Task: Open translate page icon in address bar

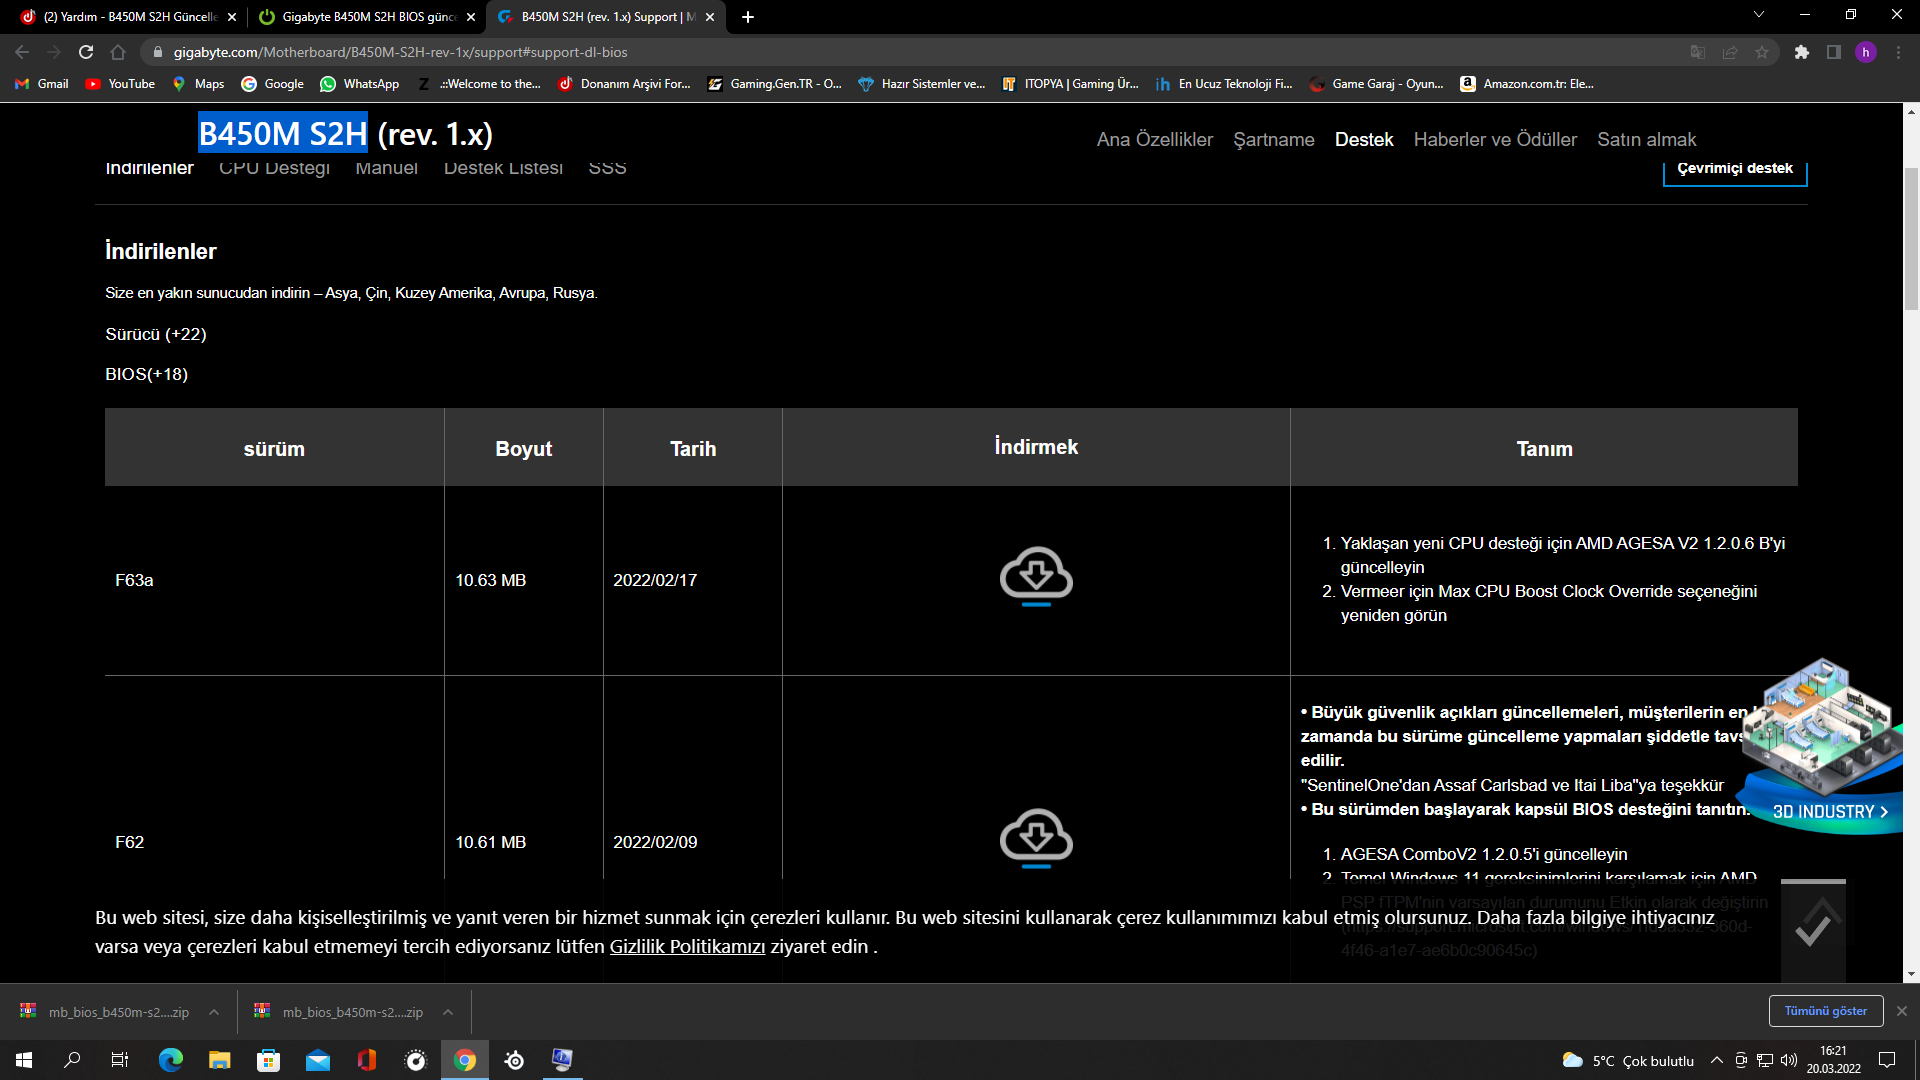Action: tap(1698, 52)
